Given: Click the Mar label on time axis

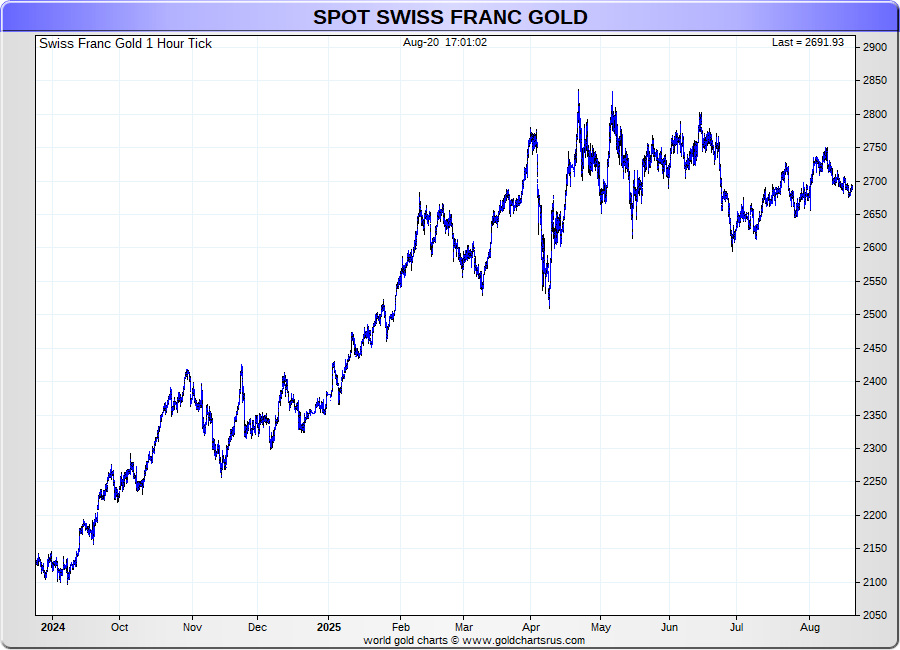Looking at the screenshot, I should (464, 627).
